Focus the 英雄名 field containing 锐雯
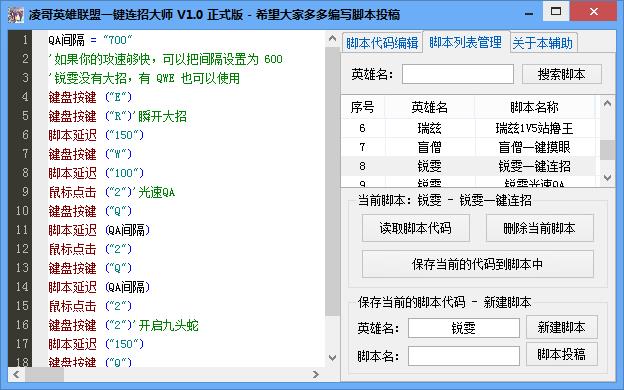624x390 pixels. coord(464,328)
